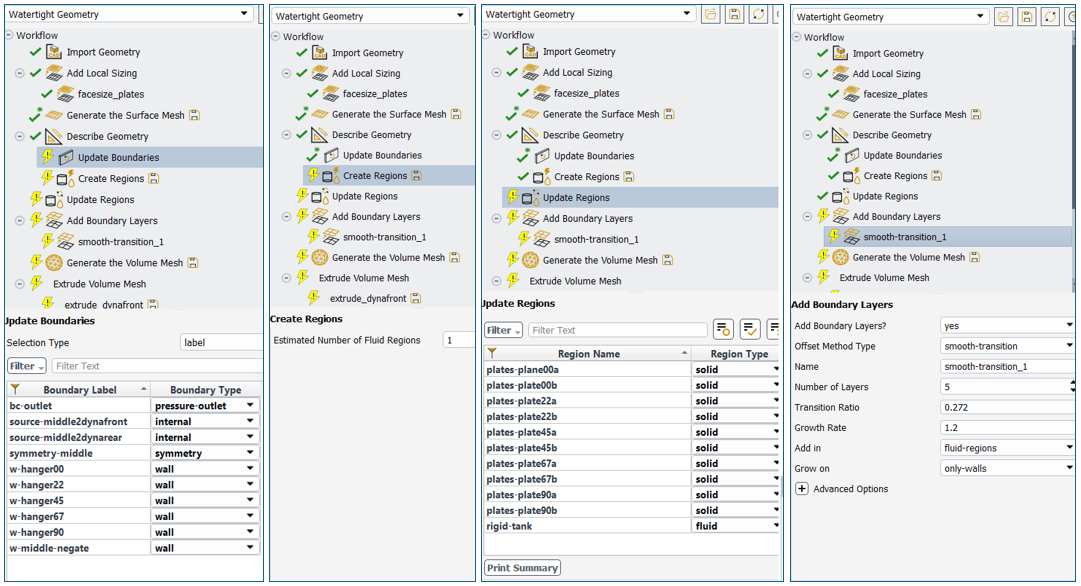Select the source-middle2dynarear boundary label
Image resolution: width=1081 pixels, height=586 pixels.
click(65, 438)
